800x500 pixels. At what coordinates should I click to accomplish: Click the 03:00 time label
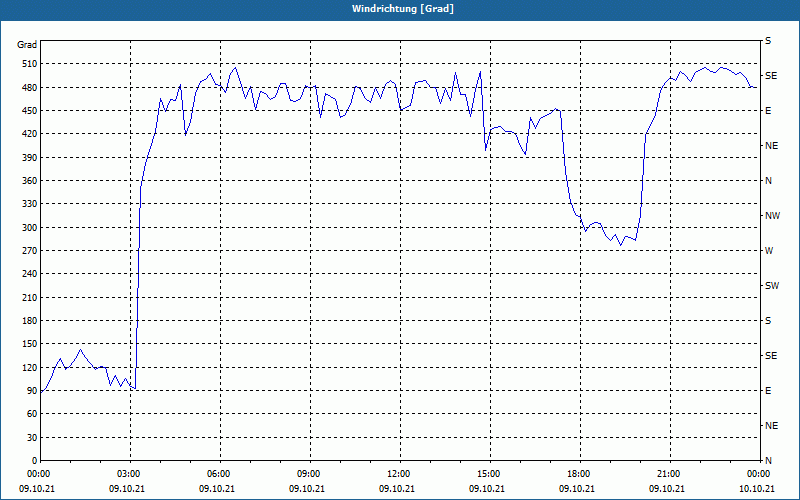(127, 474)
